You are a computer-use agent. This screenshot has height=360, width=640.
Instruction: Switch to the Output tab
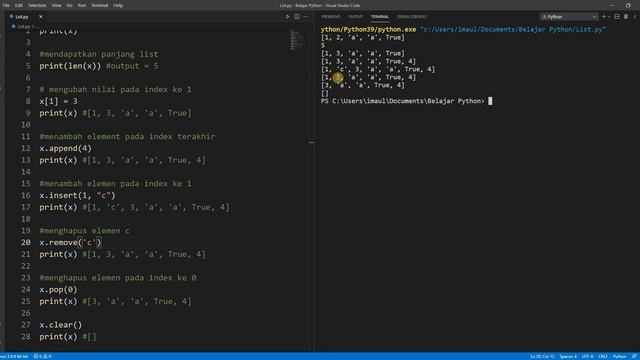tap(355, 17)
